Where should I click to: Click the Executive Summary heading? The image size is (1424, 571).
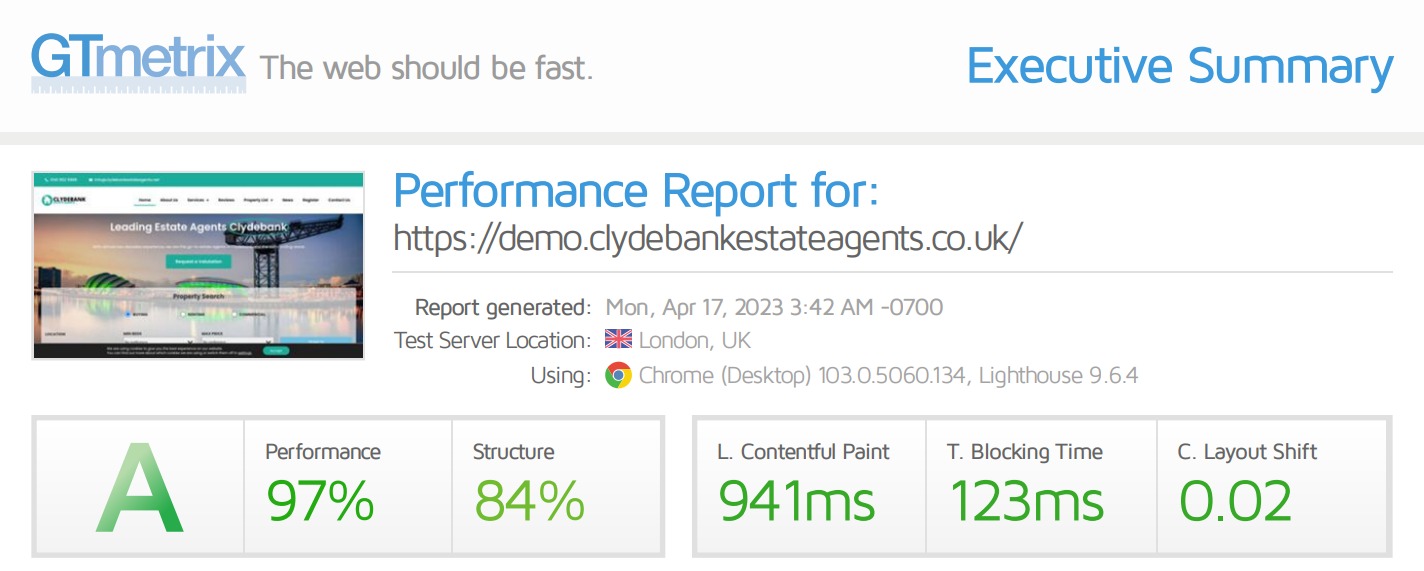[x=1179, y=66]
